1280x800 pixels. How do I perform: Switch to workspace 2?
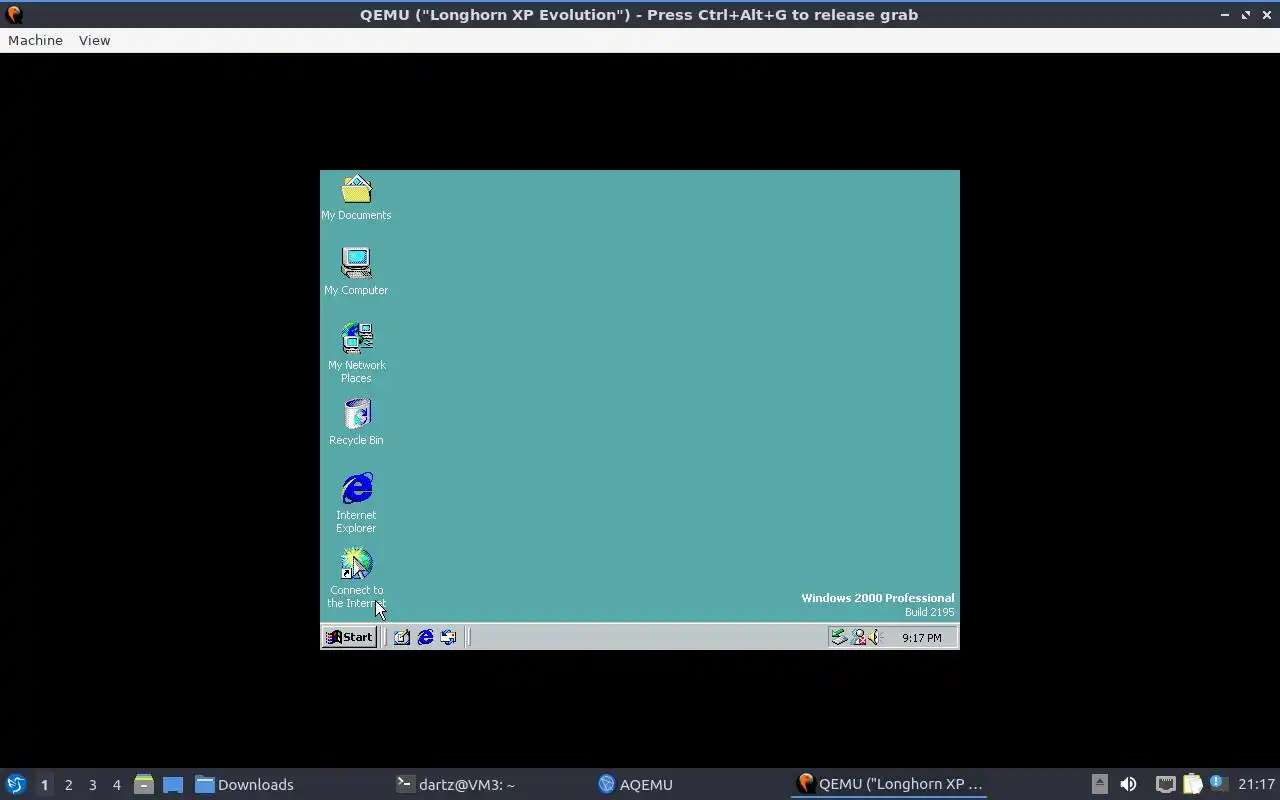[68, 785]
